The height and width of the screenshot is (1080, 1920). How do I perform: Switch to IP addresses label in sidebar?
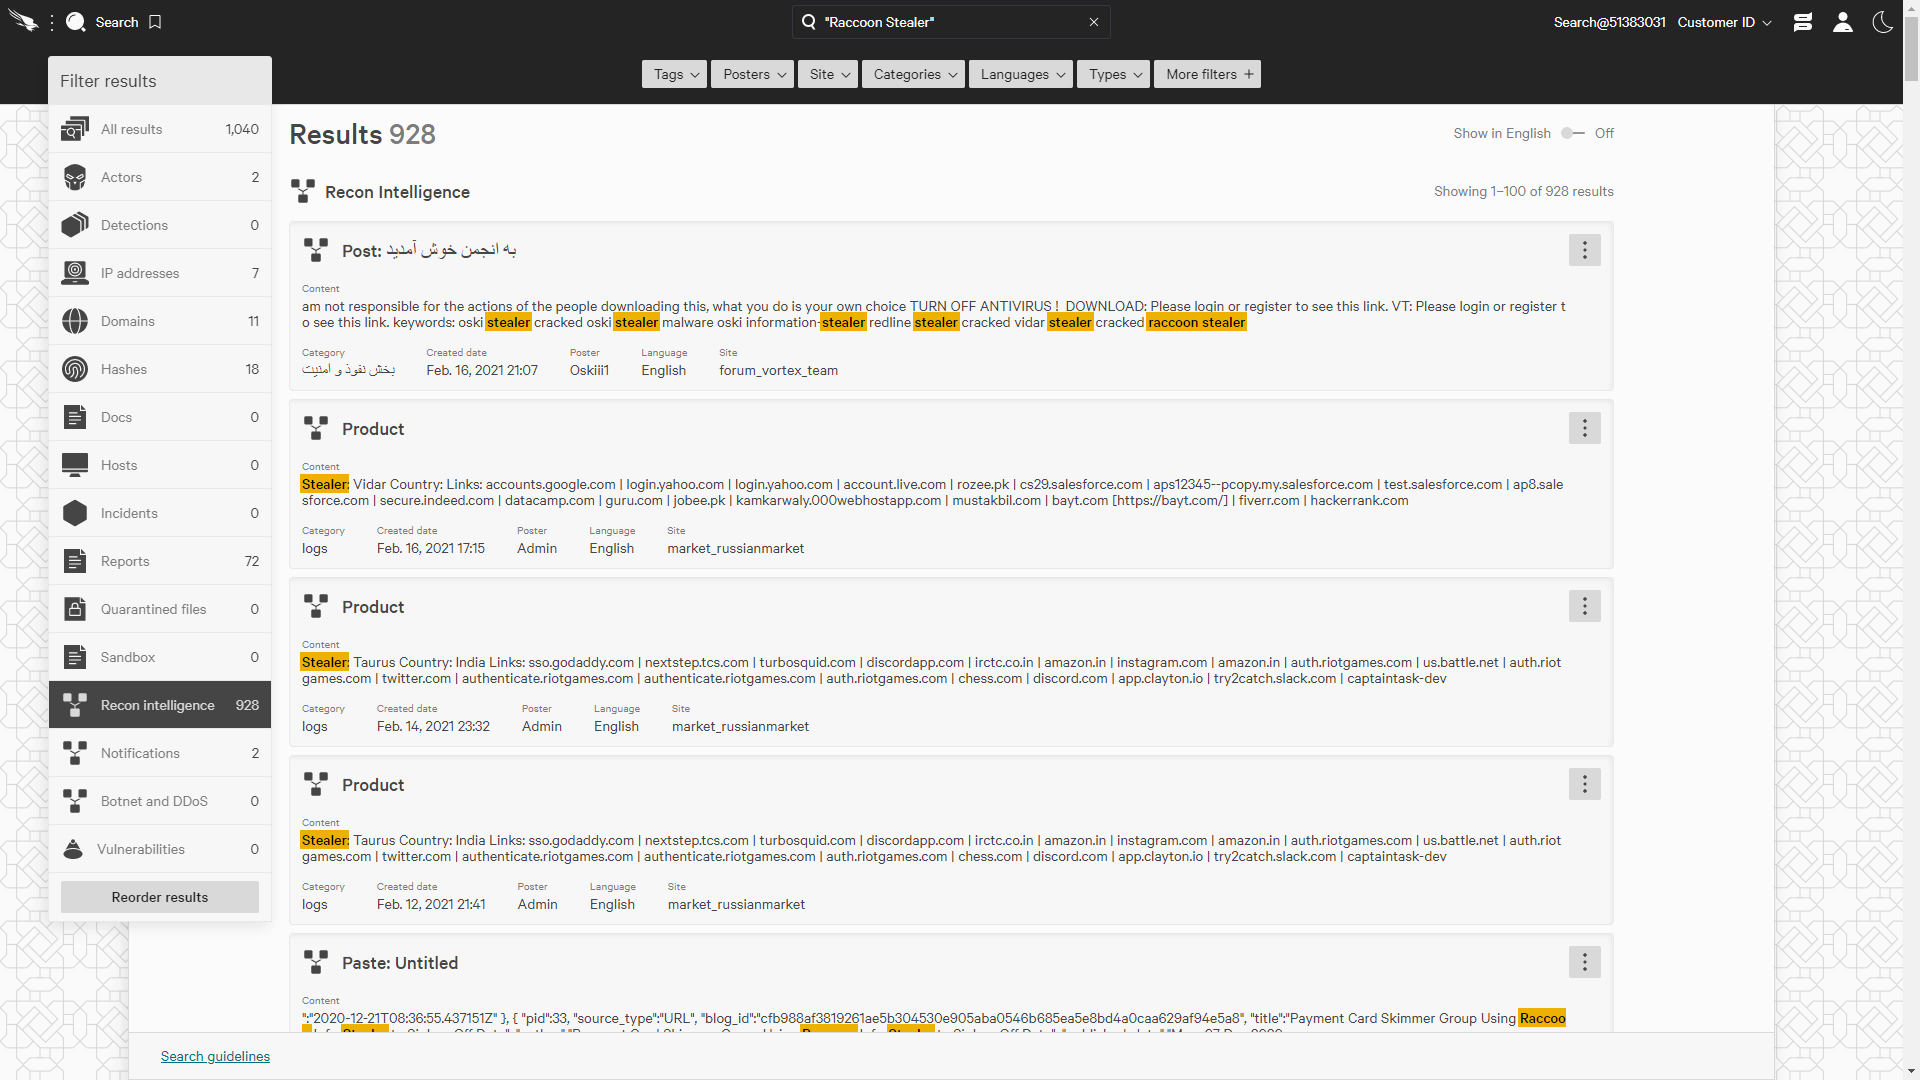(140, 273)
